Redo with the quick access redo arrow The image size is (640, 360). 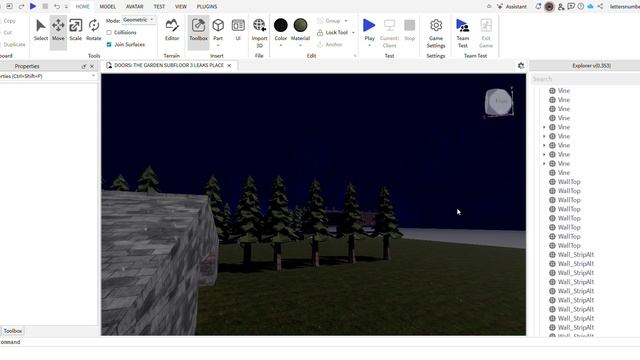coord(21,7)
